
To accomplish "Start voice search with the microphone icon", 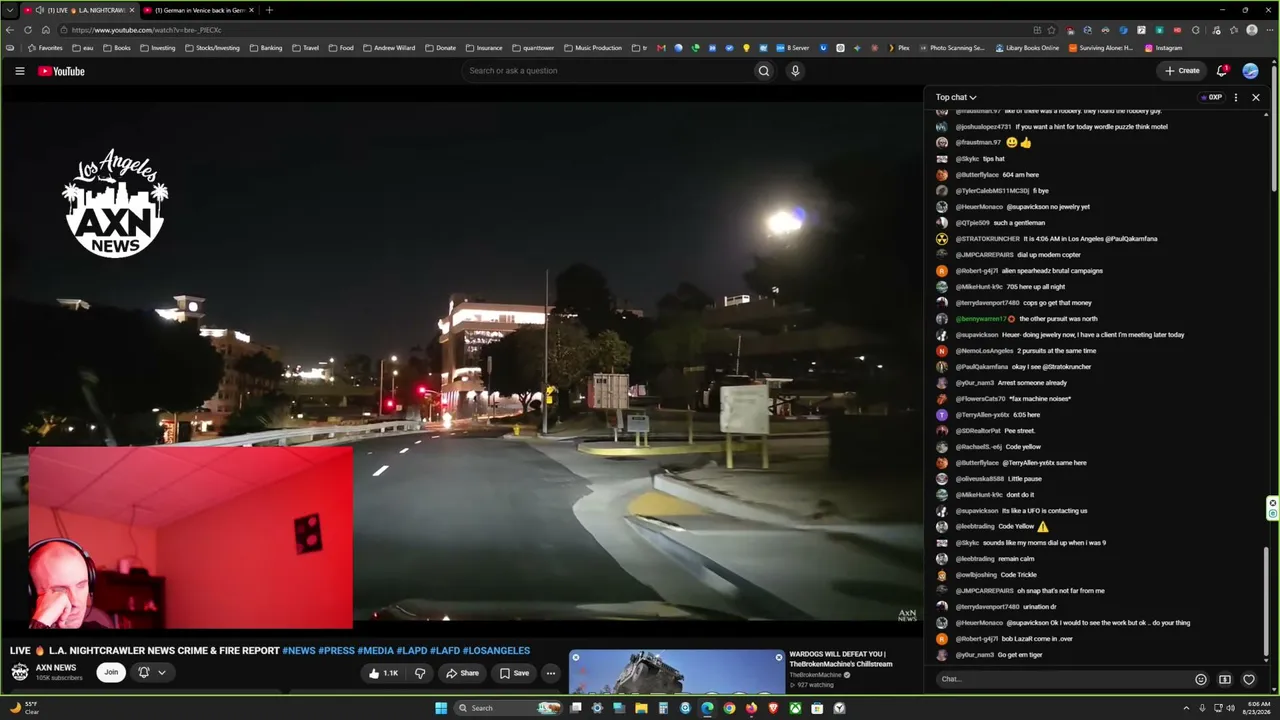I will pos(795,71).
